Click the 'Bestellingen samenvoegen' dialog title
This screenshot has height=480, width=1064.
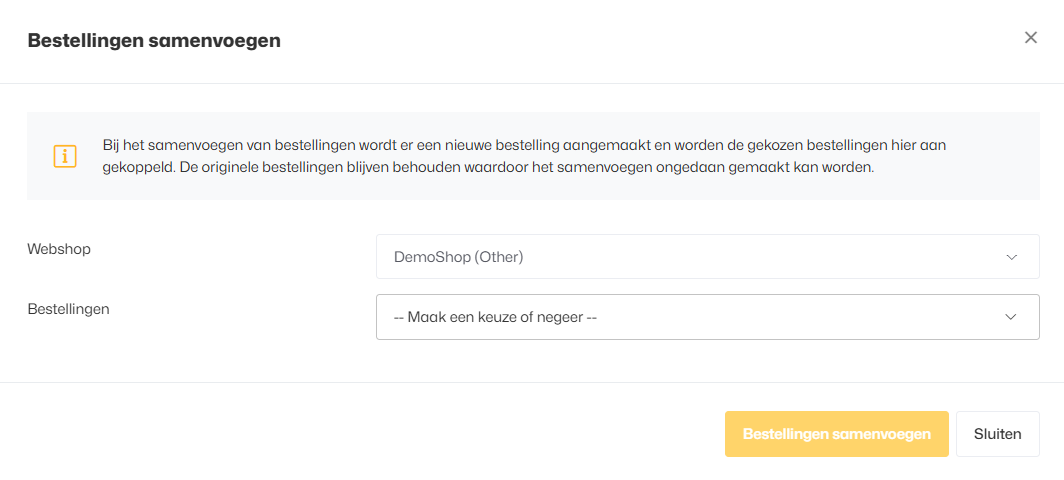[154, 41]
